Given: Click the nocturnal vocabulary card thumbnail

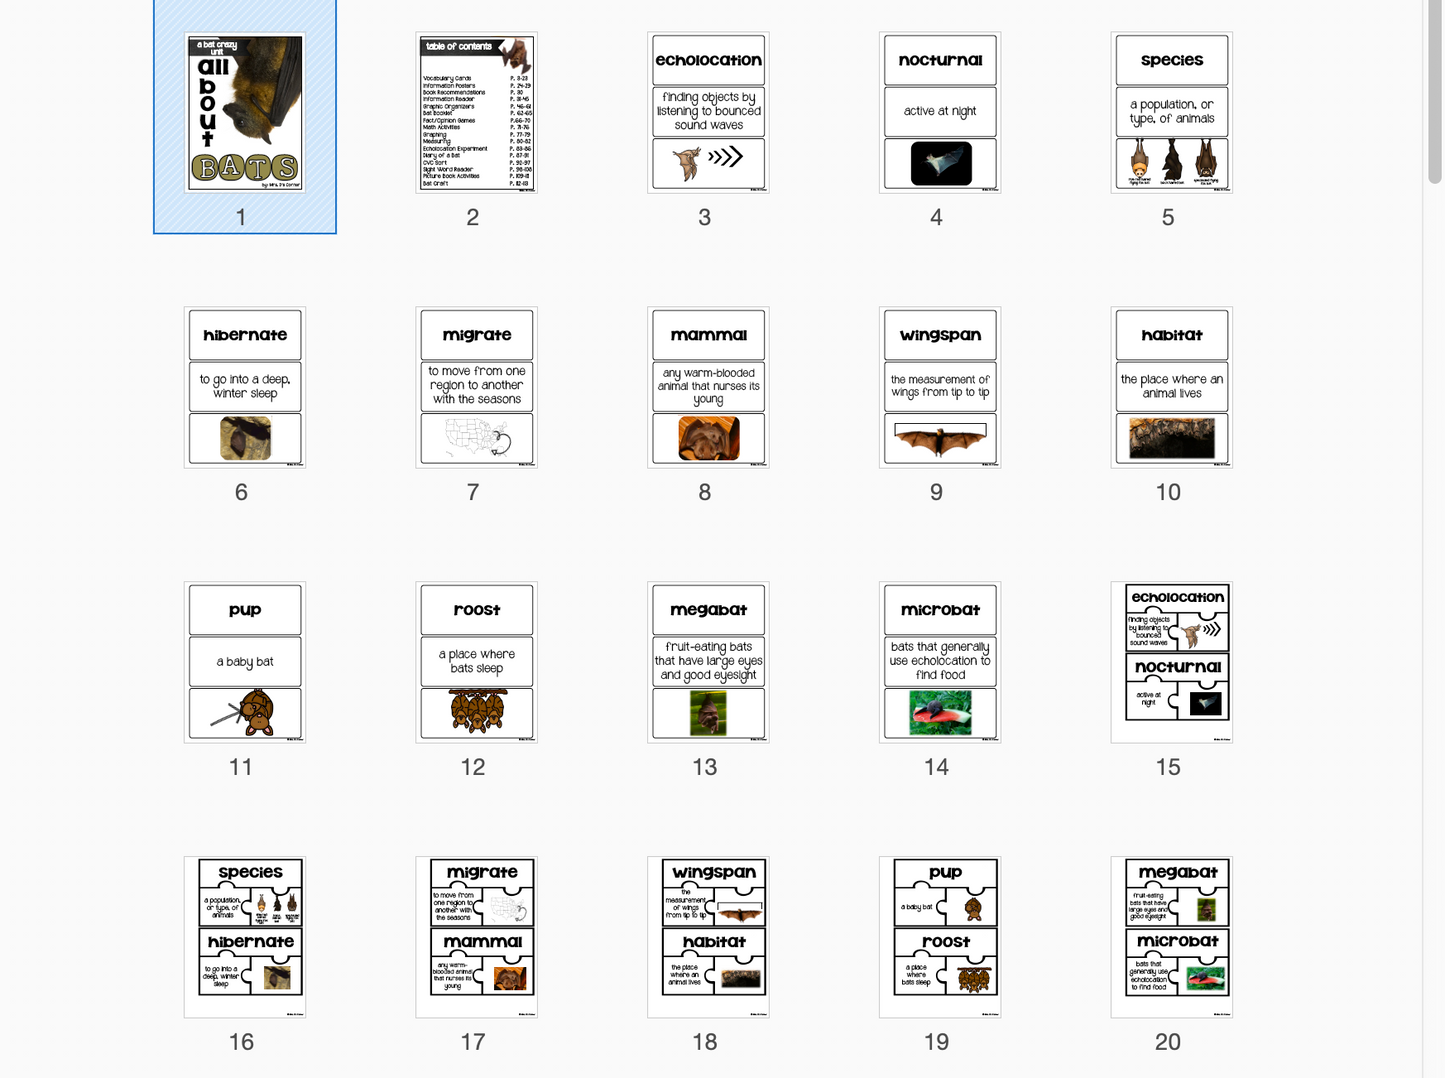Looking at the screenshot, I should tap(940, 113).
